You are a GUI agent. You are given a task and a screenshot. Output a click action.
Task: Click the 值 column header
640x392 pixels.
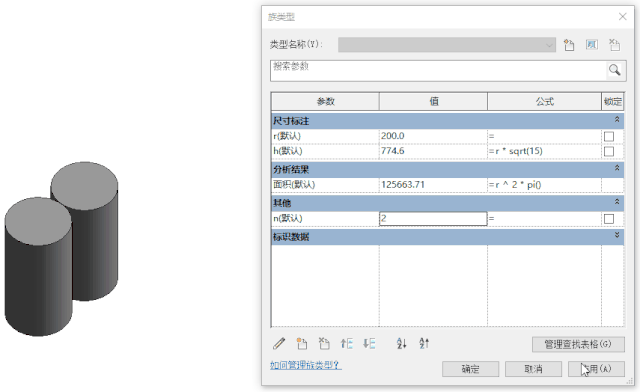tap(433, 102)
